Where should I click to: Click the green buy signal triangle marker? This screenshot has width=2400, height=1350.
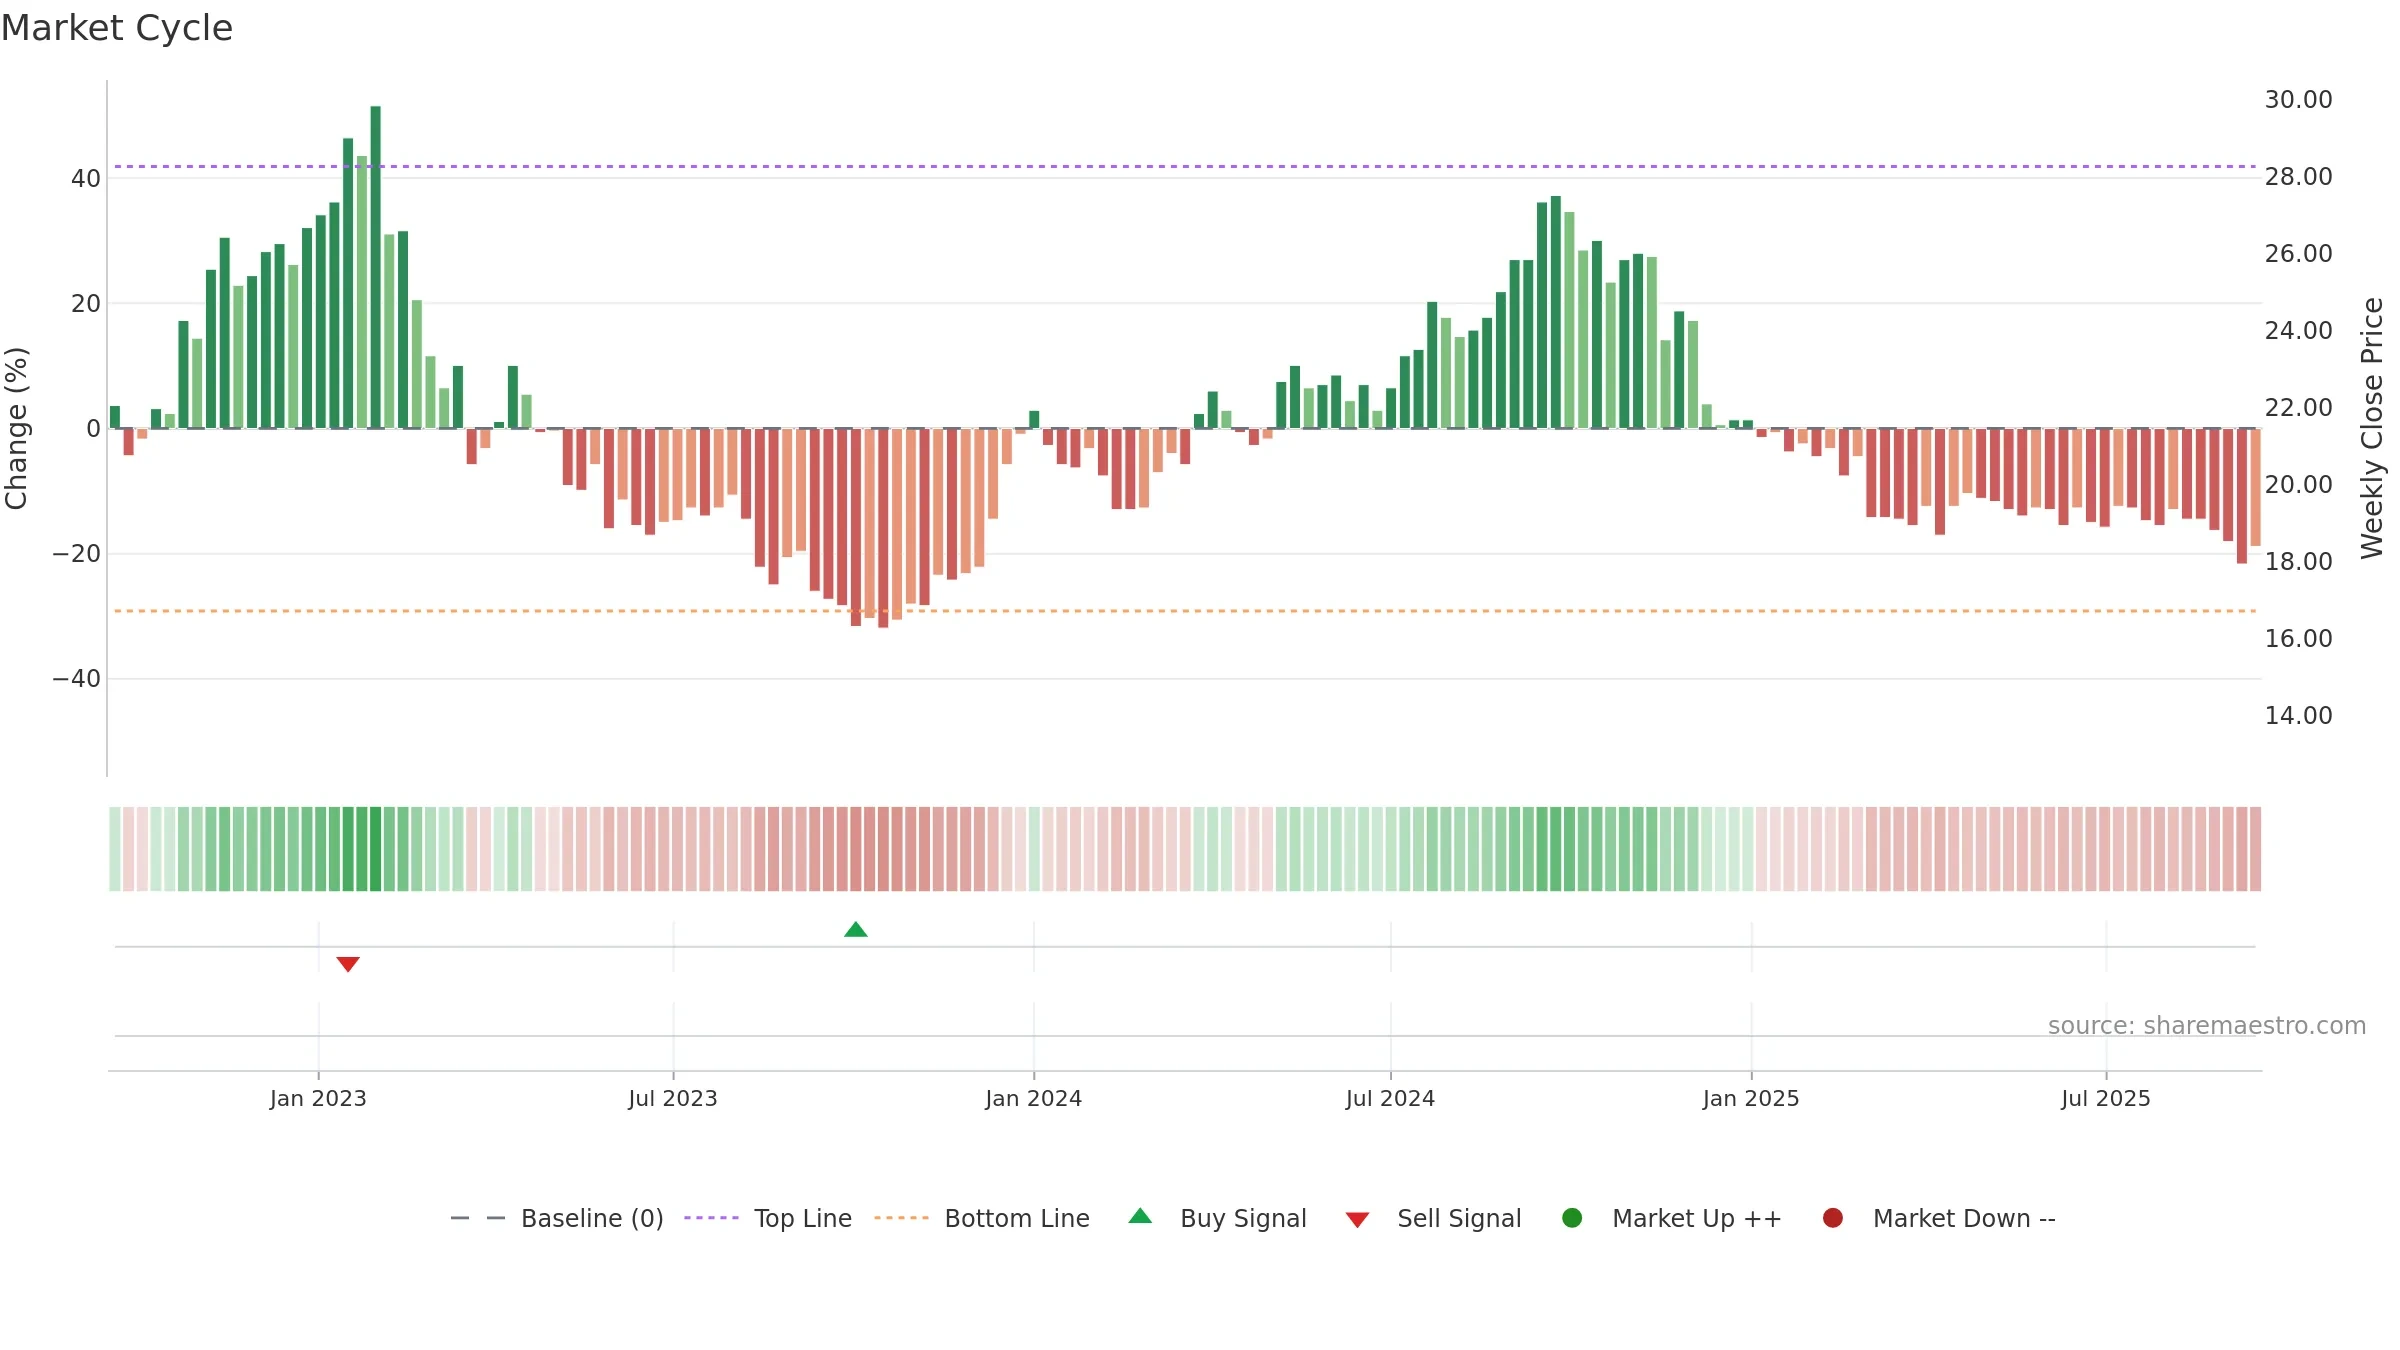tap(855, 930)
